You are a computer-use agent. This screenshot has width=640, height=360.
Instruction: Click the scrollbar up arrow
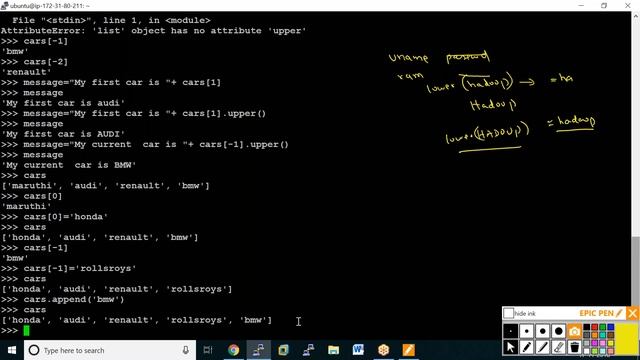tap(636, 16)
